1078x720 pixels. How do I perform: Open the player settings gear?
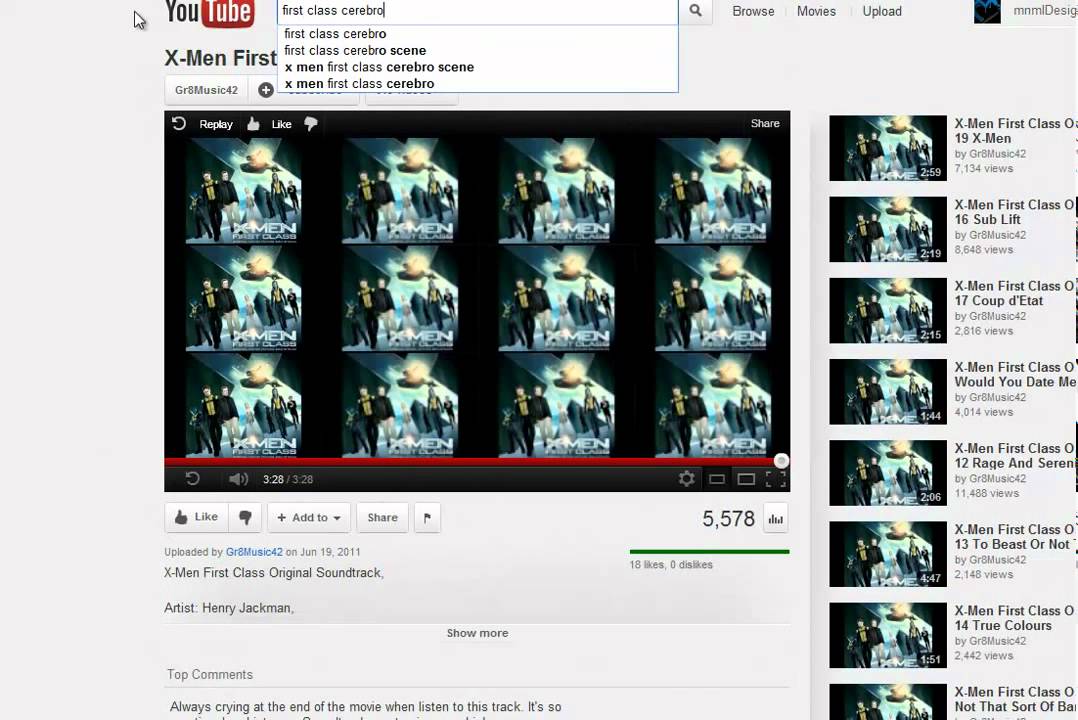[686, 479]
